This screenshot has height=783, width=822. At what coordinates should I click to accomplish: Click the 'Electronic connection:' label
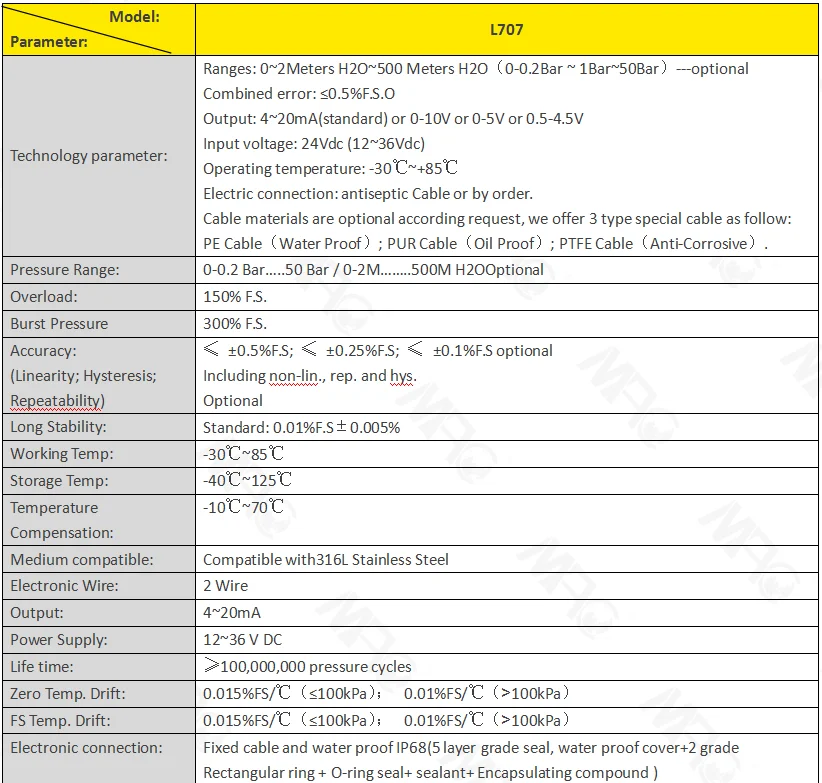click(x=86, y=748)
